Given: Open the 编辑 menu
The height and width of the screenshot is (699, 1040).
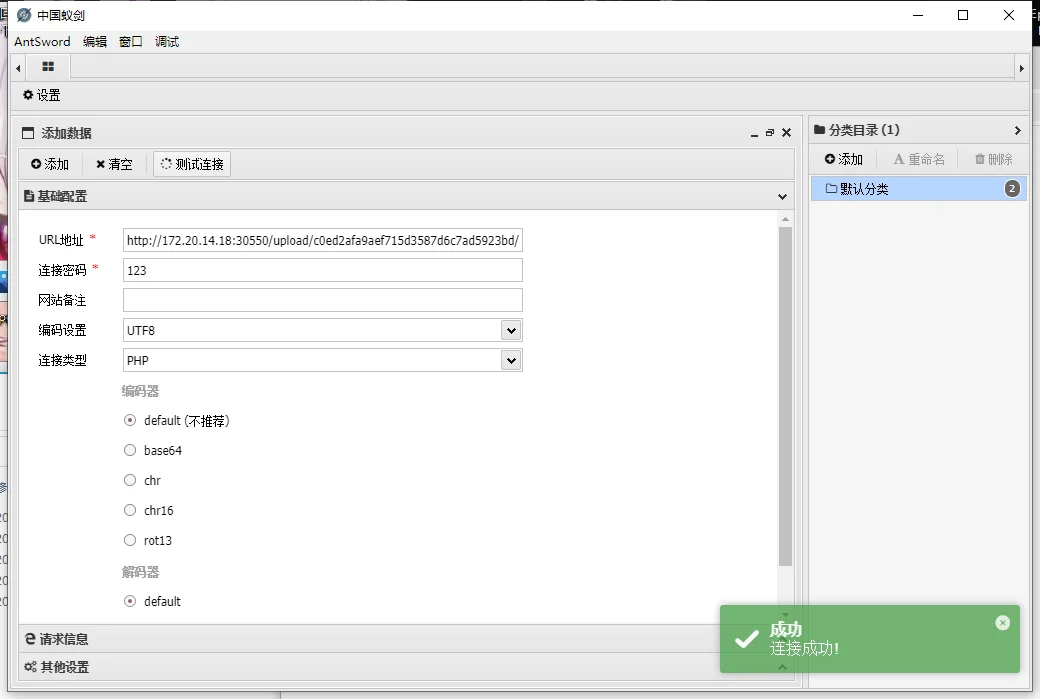Looking at the screenshot, I should 95,42.
